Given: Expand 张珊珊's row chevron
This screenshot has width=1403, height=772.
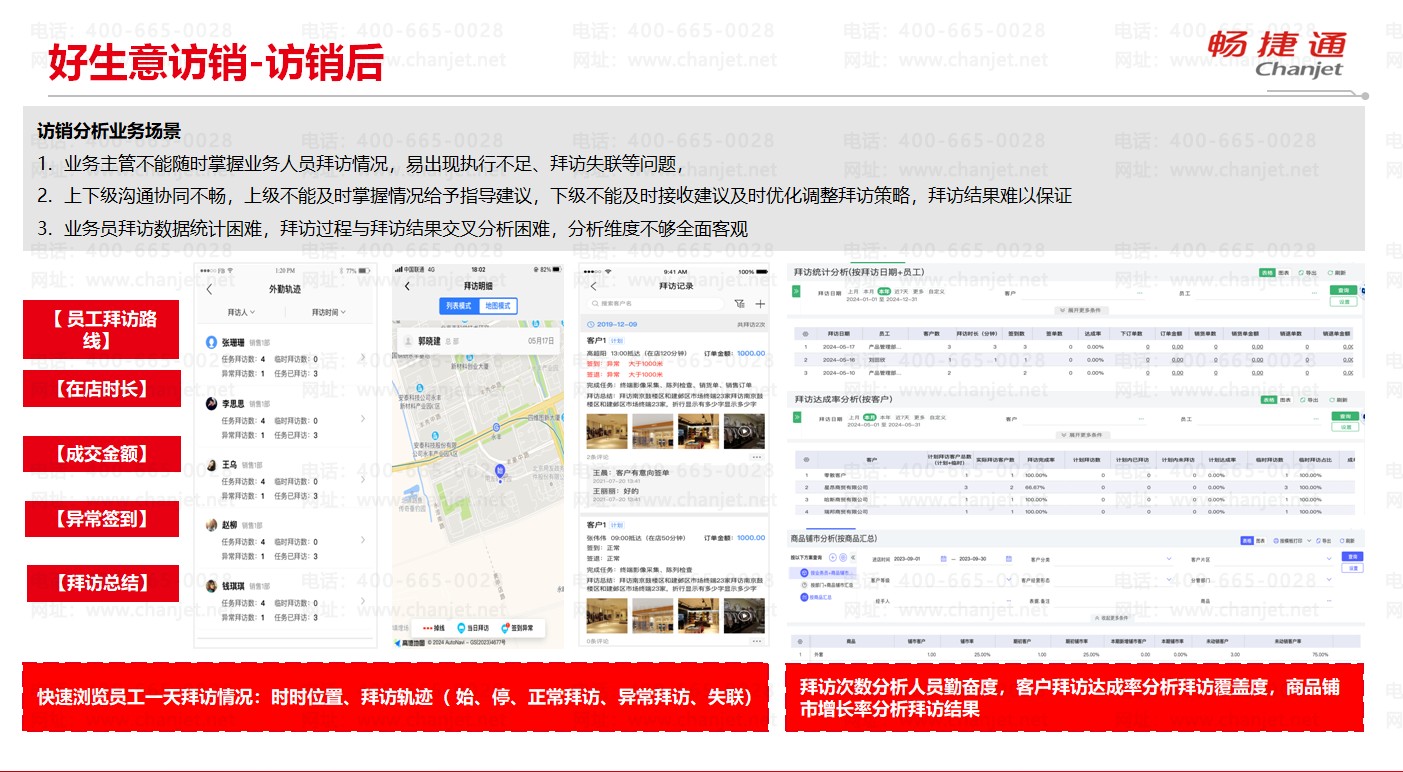Looking at the screenshot, I should pyautogui.click(x=363, y=357).
